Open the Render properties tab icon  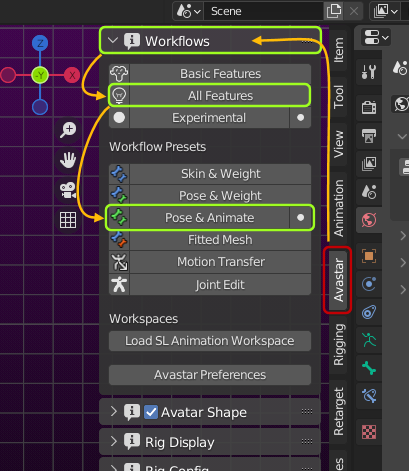pyautogui.click(x=369, y=107)
